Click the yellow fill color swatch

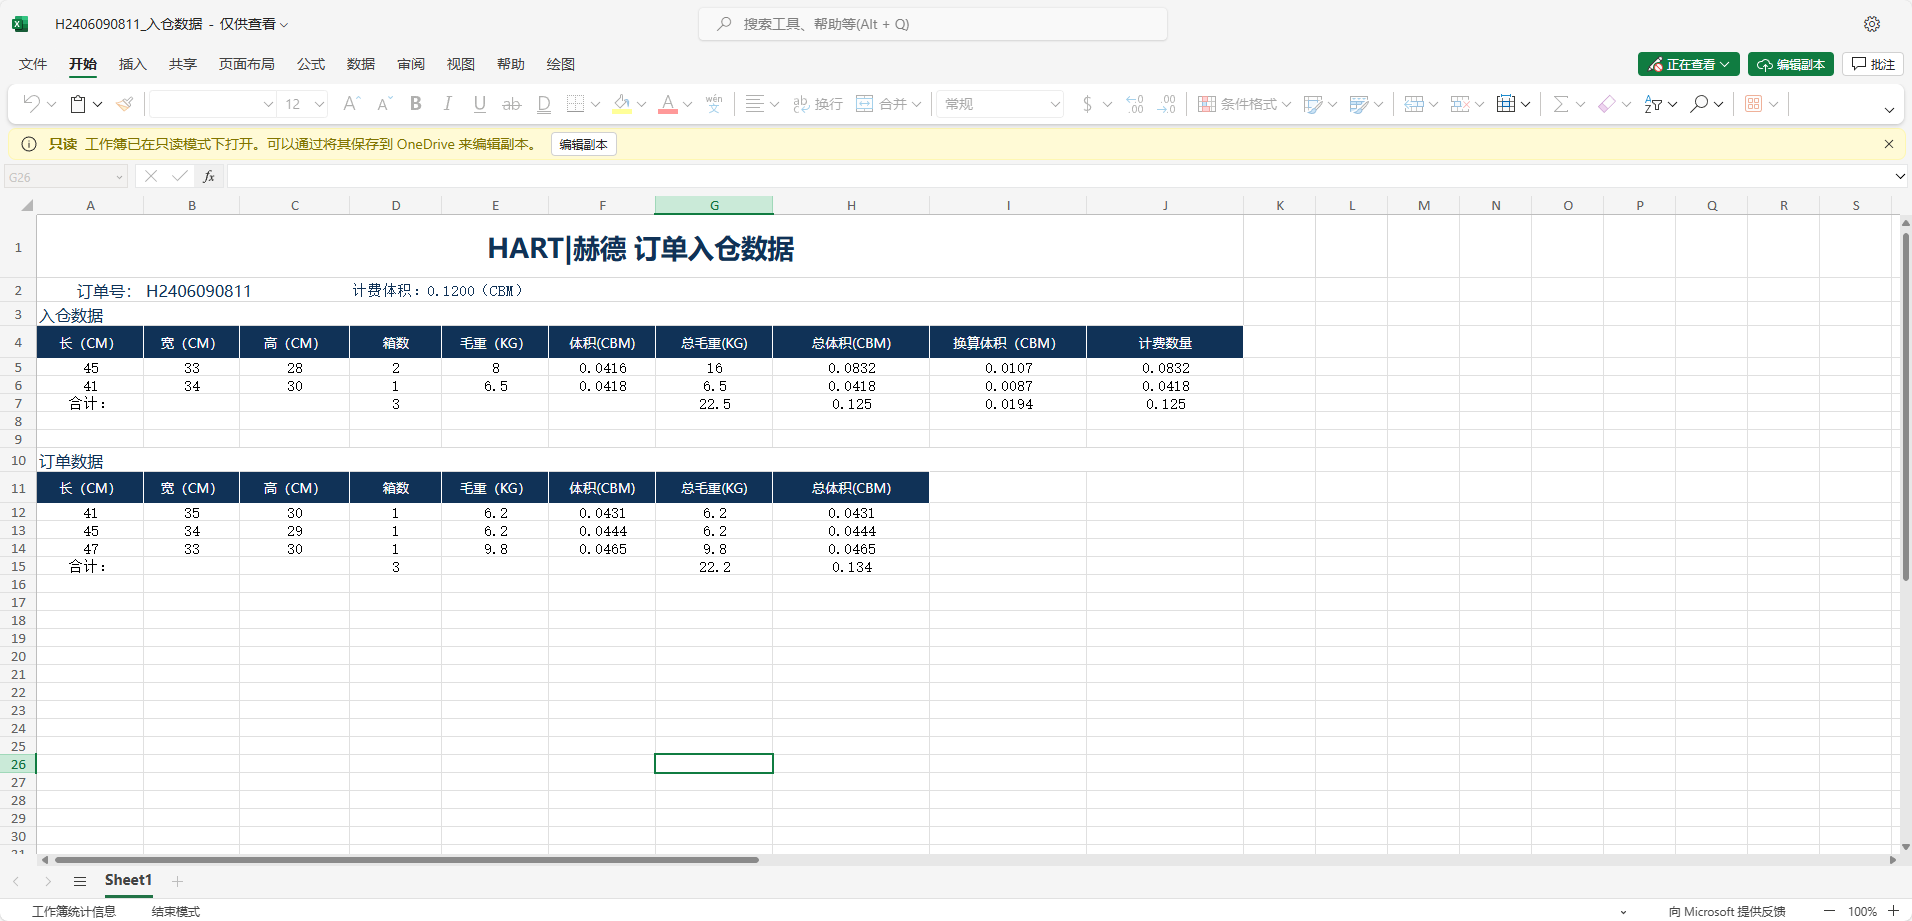click(622, 104)
